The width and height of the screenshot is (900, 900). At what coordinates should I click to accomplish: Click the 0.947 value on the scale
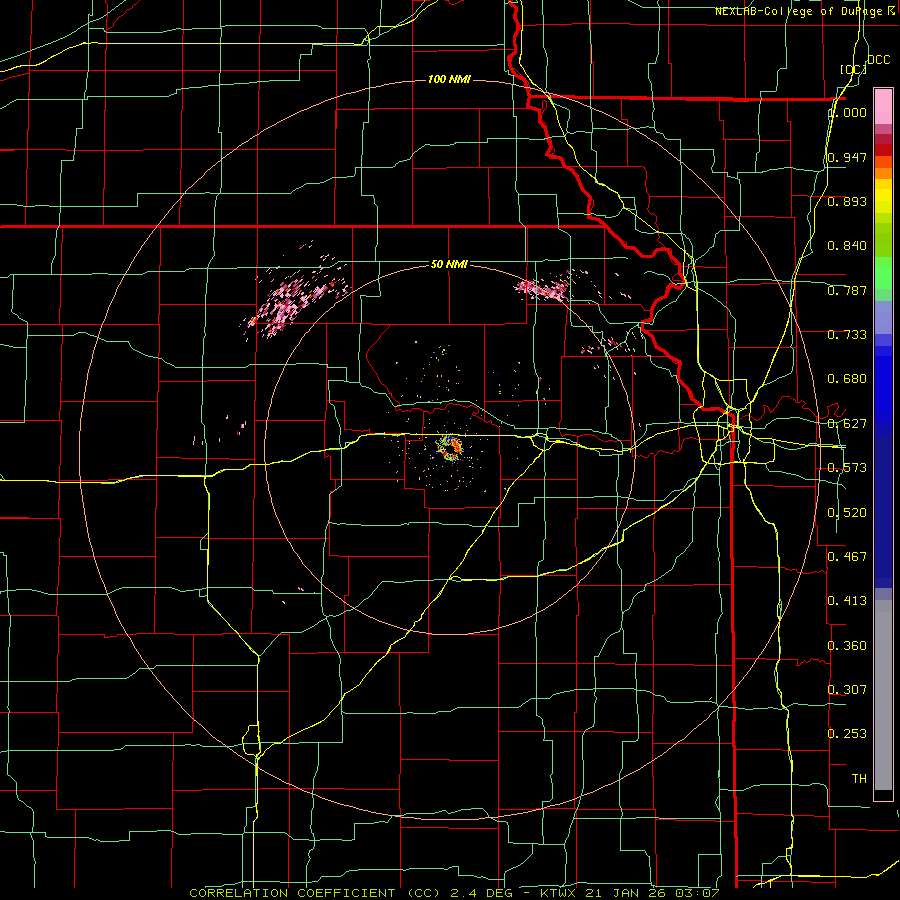[847, 157]
